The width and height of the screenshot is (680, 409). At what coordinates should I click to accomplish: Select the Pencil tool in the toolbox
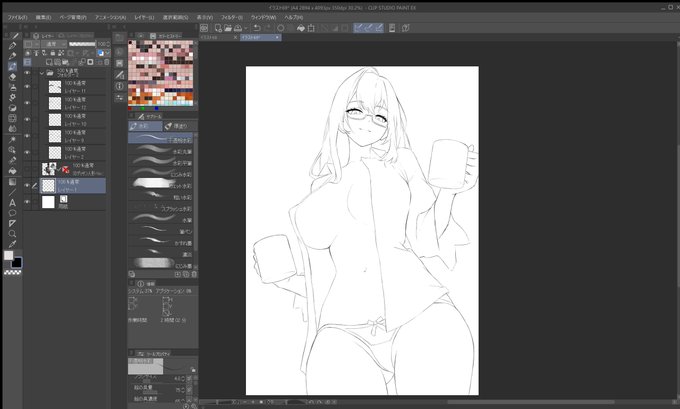click(13, 56)
